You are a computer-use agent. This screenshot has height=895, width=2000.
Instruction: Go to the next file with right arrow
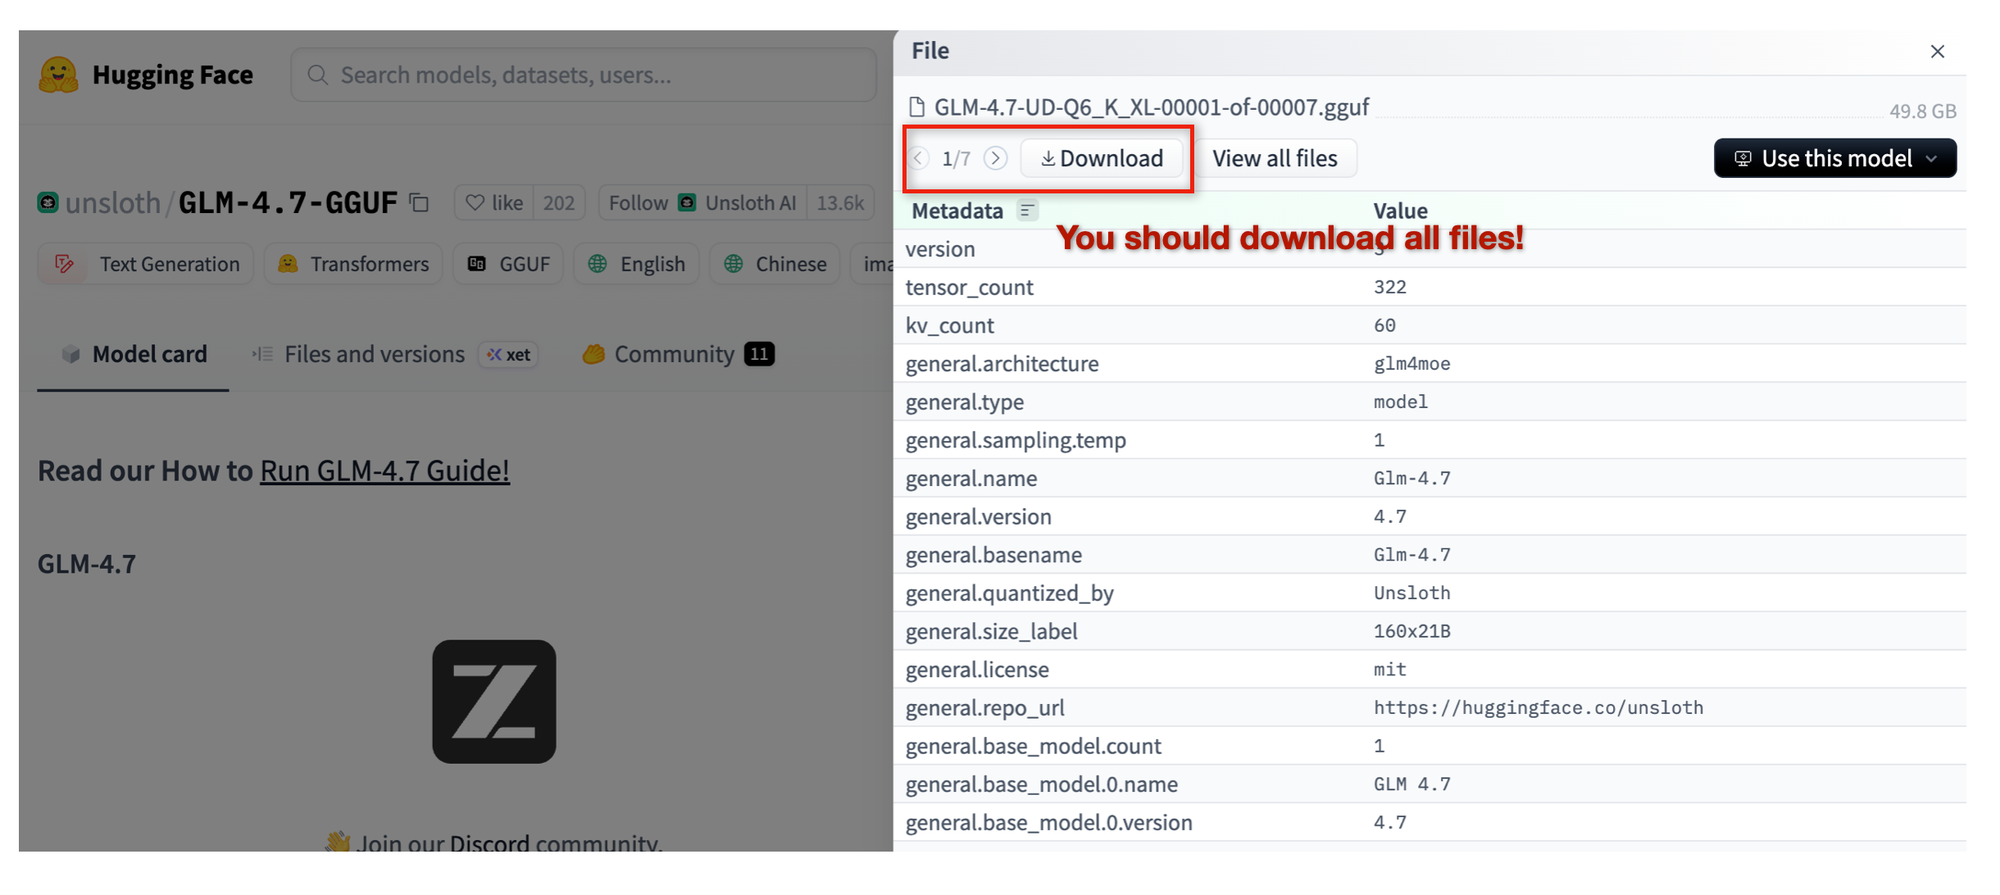click(995, 158)
